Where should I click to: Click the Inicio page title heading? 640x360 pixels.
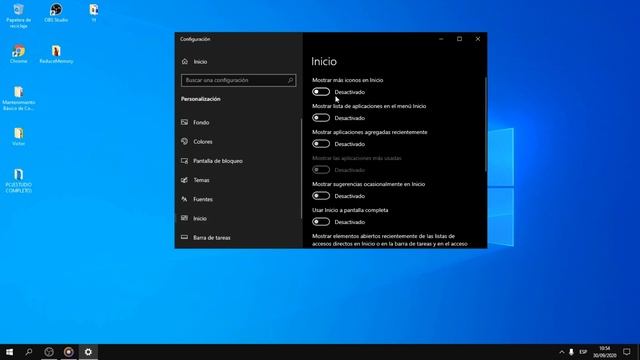coord(324,62)
